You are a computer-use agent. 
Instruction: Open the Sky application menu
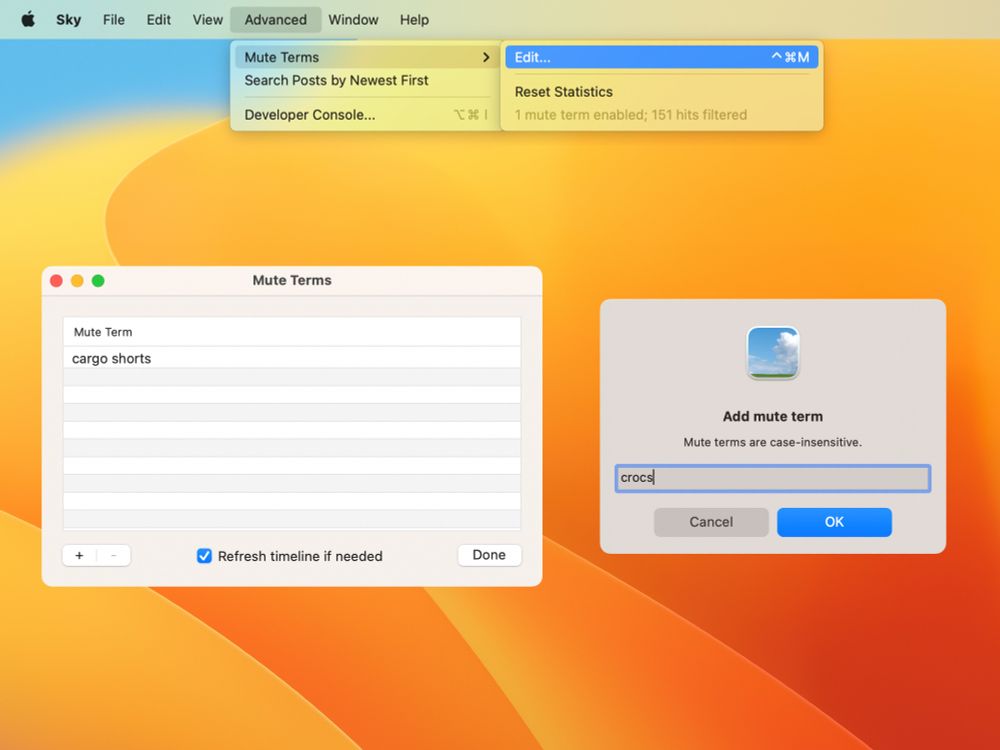(x=68, y=20)
